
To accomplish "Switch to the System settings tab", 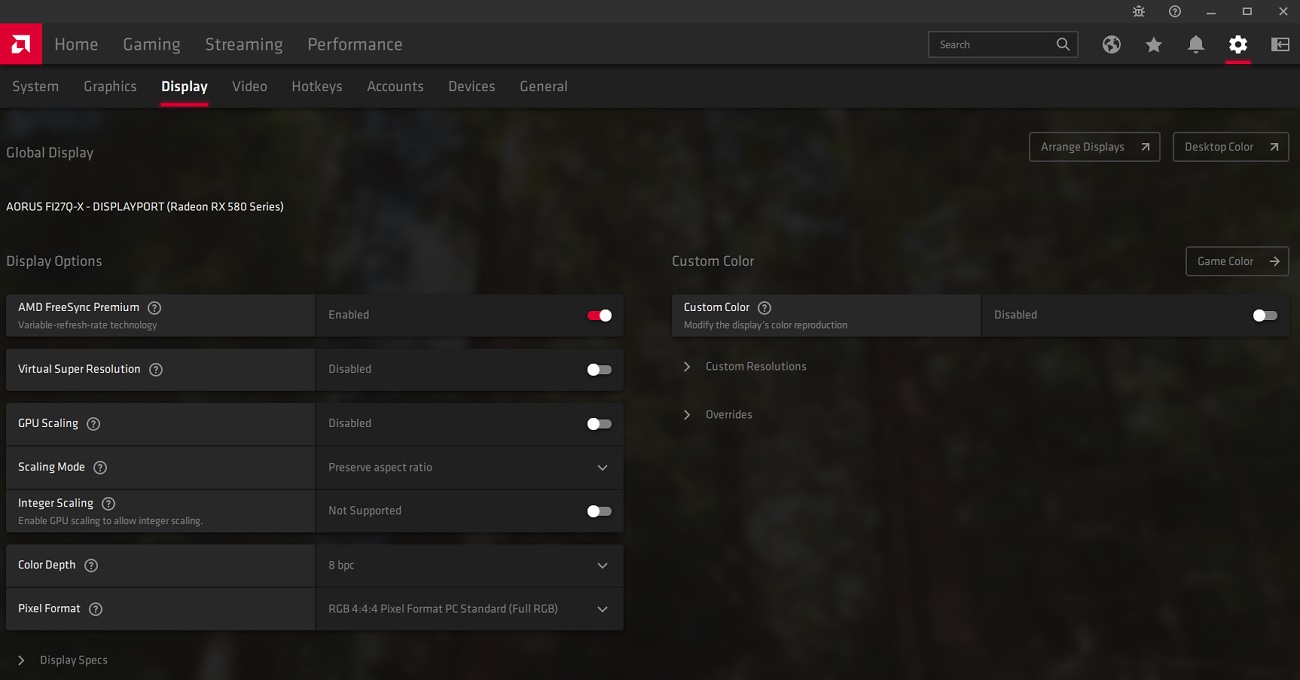I will (x=36, y=87).
